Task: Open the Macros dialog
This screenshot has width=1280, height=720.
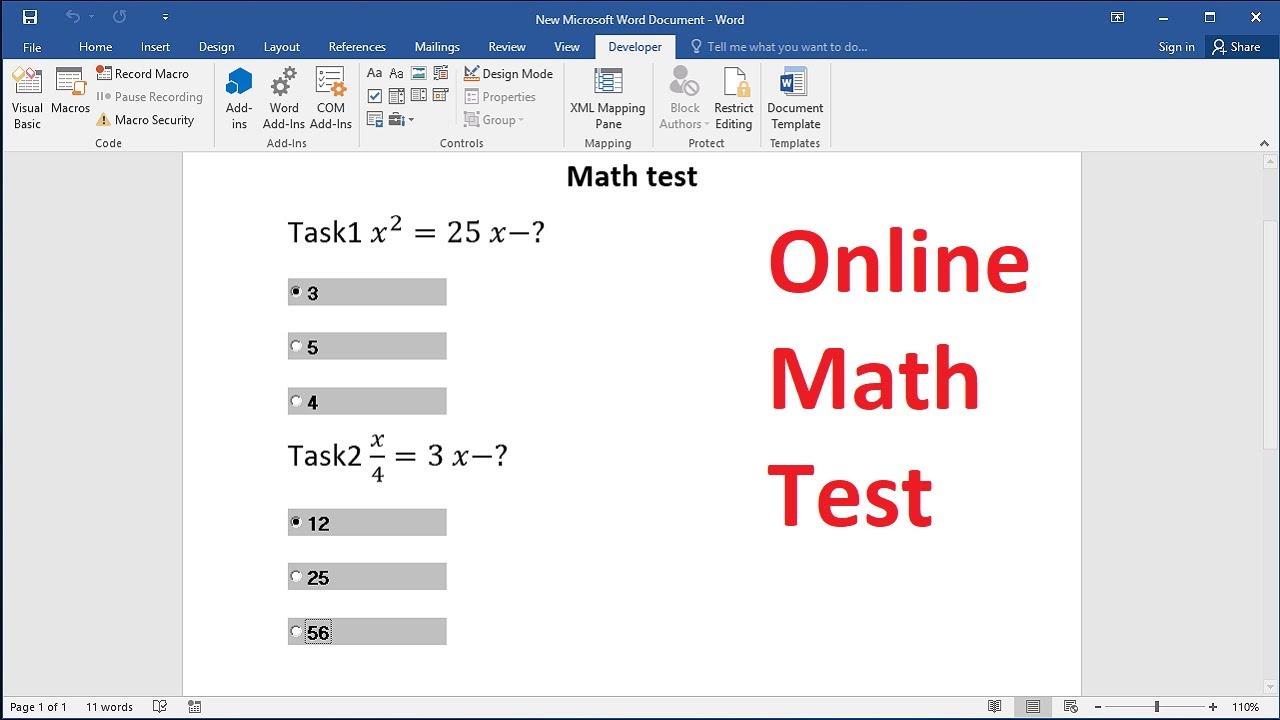Action: click(x=71, y=91)
